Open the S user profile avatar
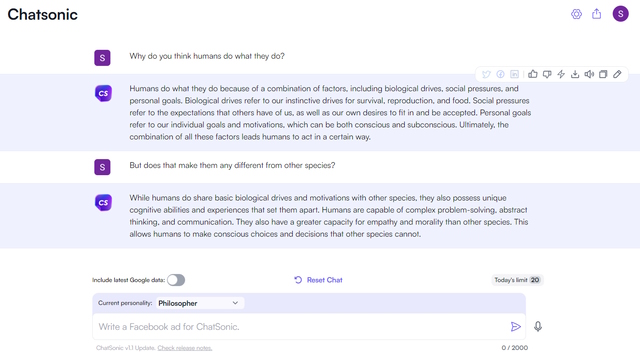This screenshot has width=640, height=360. click(x=620, y=14)
